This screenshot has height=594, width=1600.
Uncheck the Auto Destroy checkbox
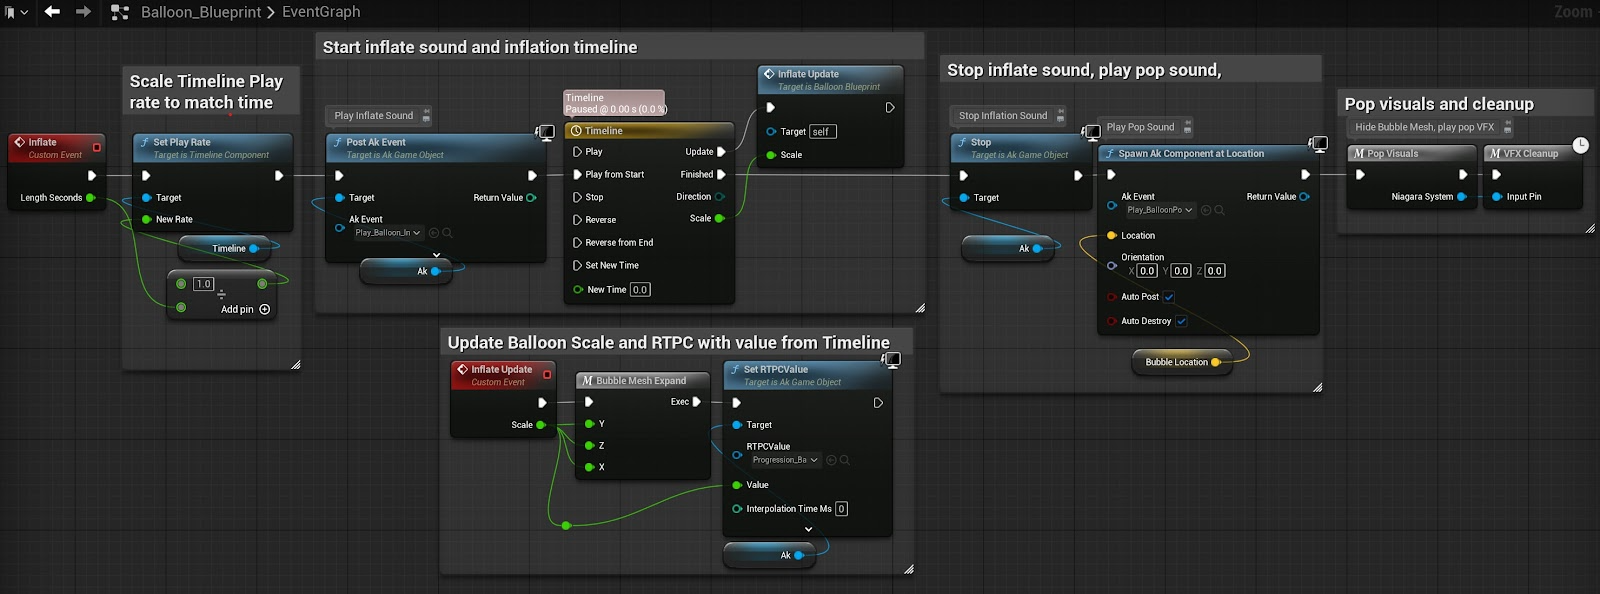(1181, 321)
